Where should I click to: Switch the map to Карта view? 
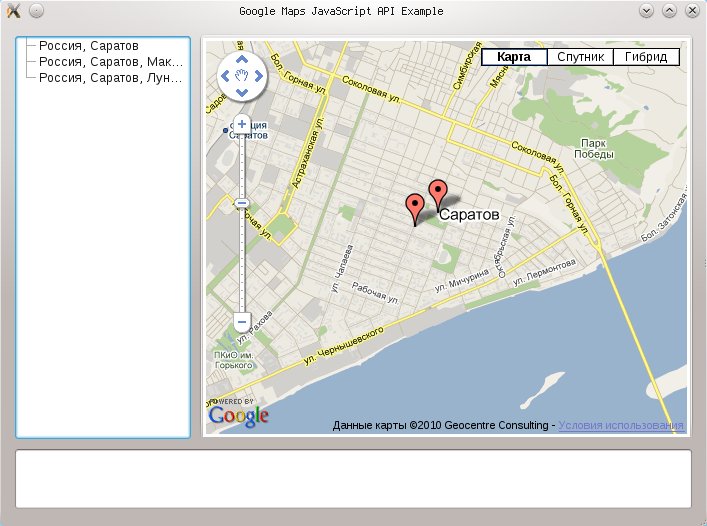click(514, 57)
